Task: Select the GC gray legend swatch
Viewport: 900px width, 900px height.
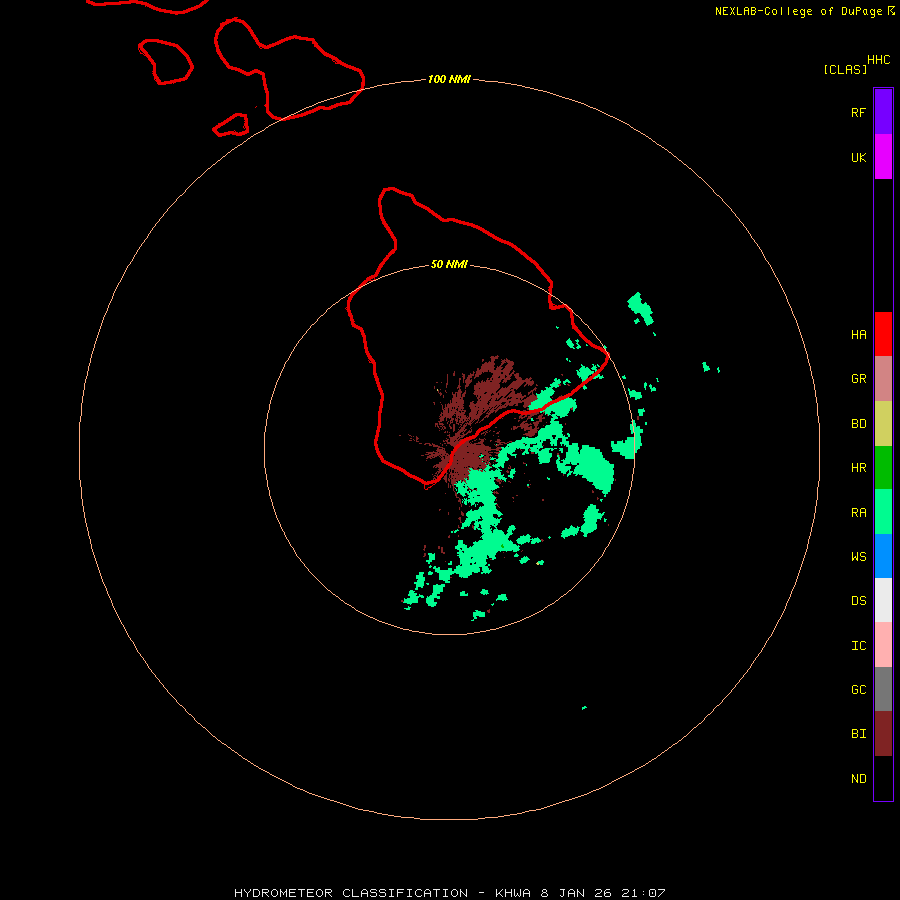Action: [x=883, y=689]
